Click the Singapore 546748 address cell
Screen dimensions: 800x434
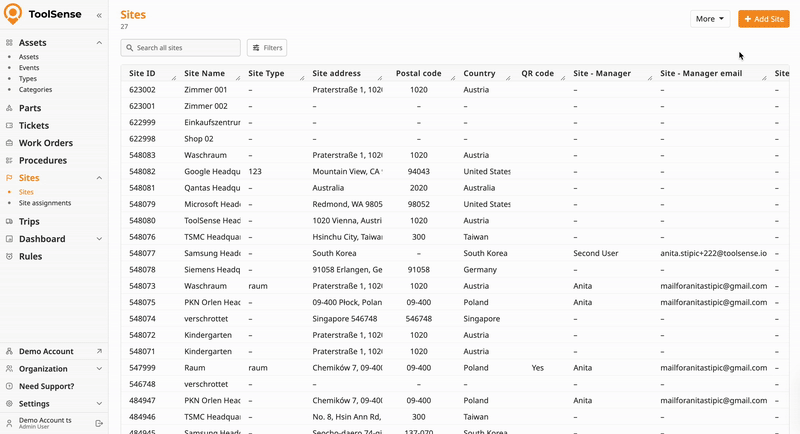pos(345,319)
